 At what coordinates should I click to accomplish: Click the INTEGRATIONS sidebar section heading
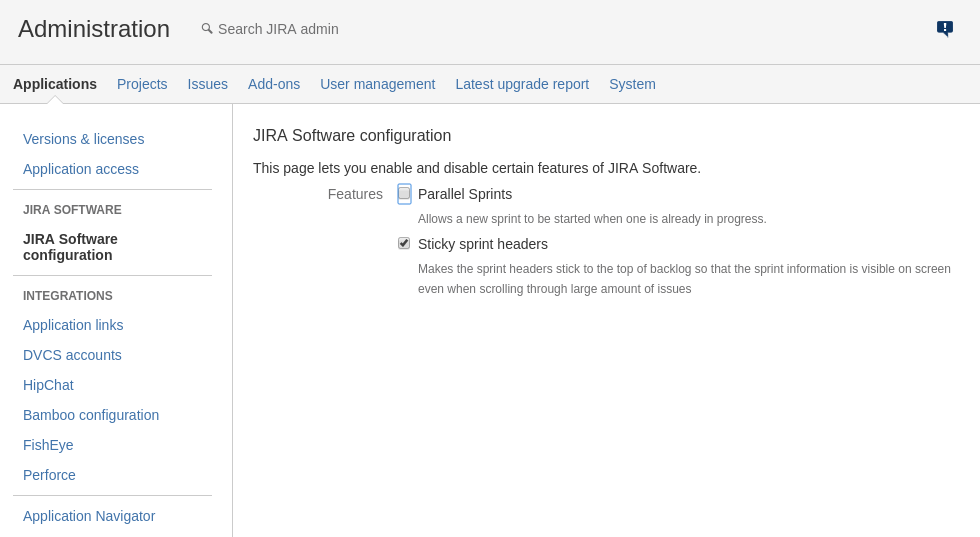point(68,296)
